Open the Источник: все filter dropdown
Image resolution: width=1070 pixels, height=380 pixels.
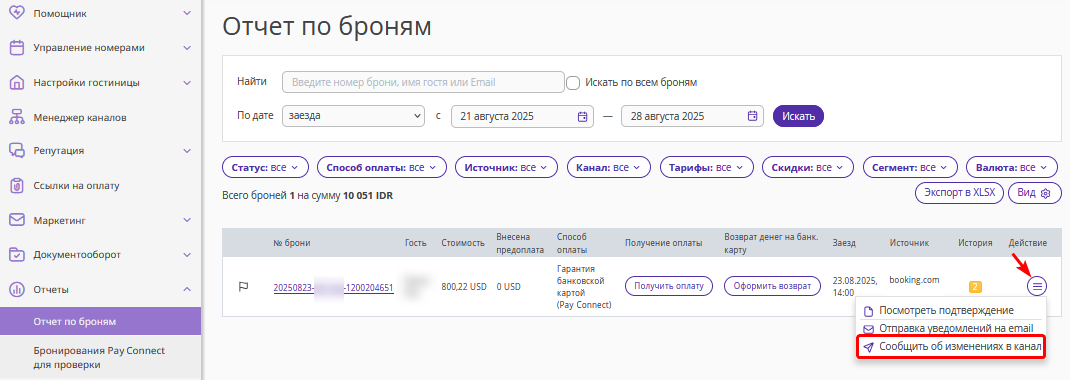pos(506,167)
